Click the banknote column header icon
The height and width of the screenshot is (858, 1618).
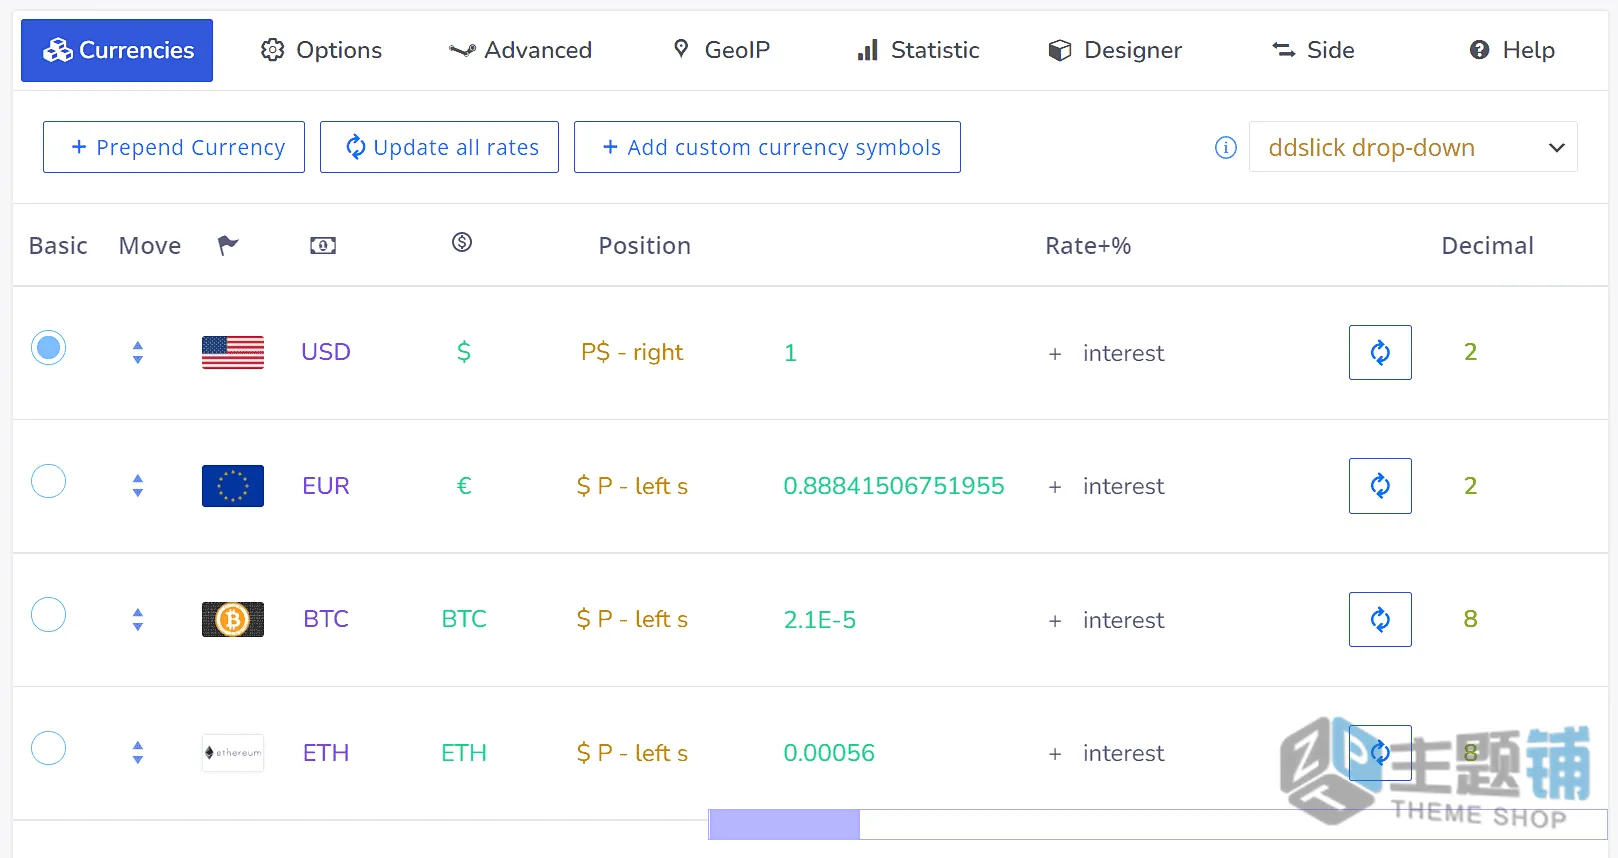[x=323, y=245]
